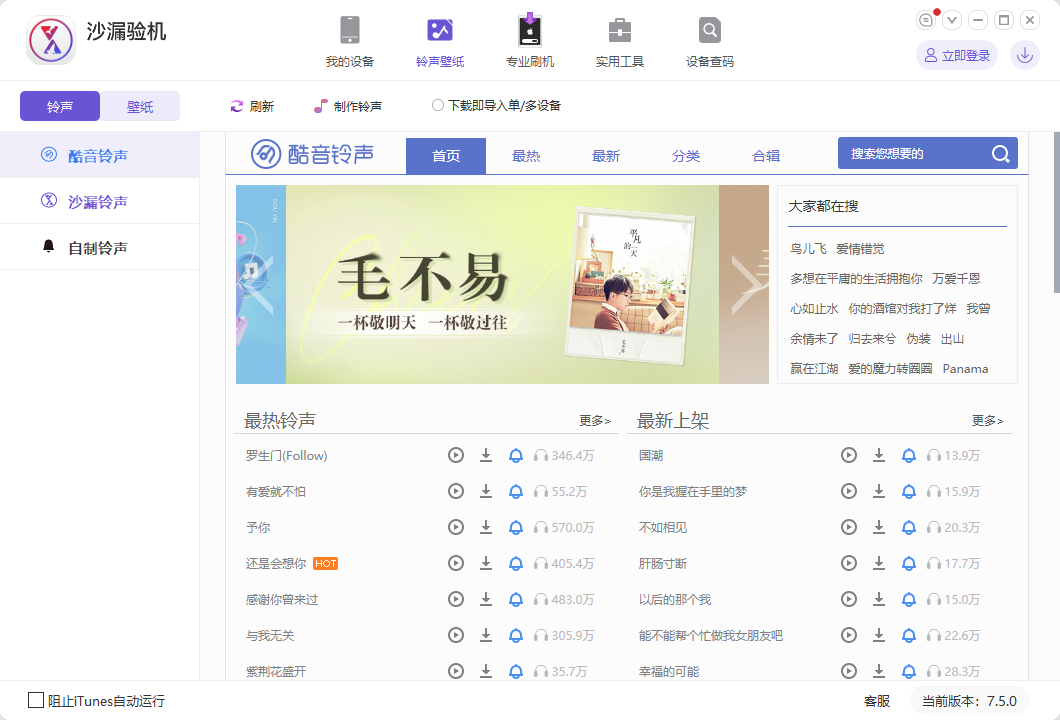1060x720 pixels.
Task: Play the 肝肠寸断 ringtone
Action: pyautogui.click(x=848, y=563)
